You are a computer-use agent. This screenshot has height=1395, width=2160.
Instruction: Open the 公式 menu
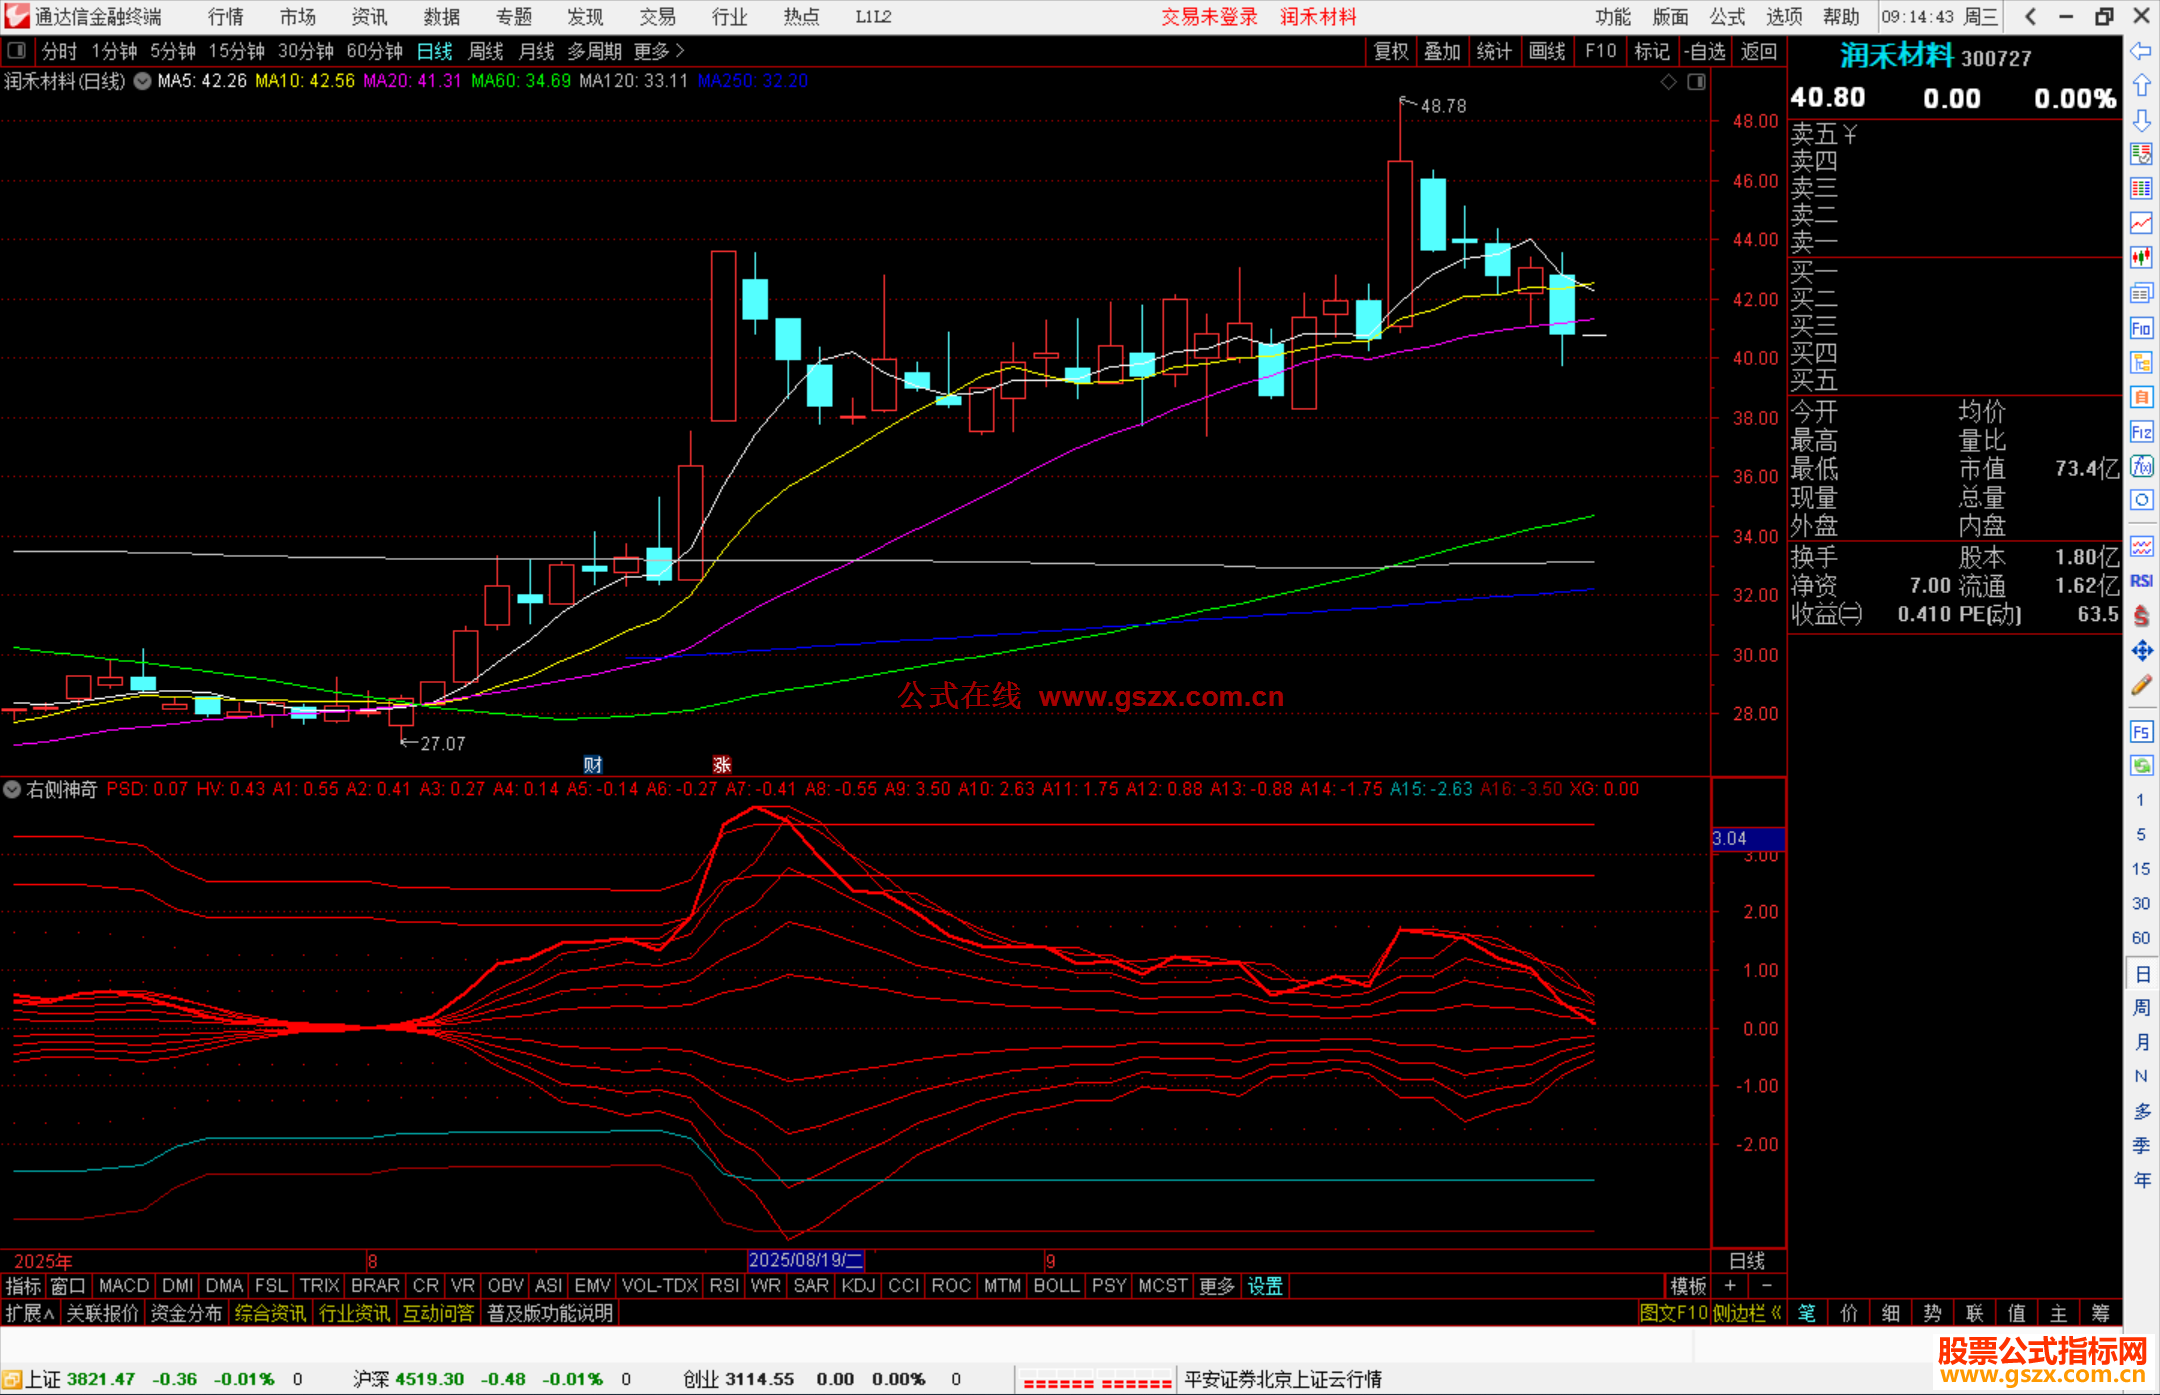(1727, 17)
